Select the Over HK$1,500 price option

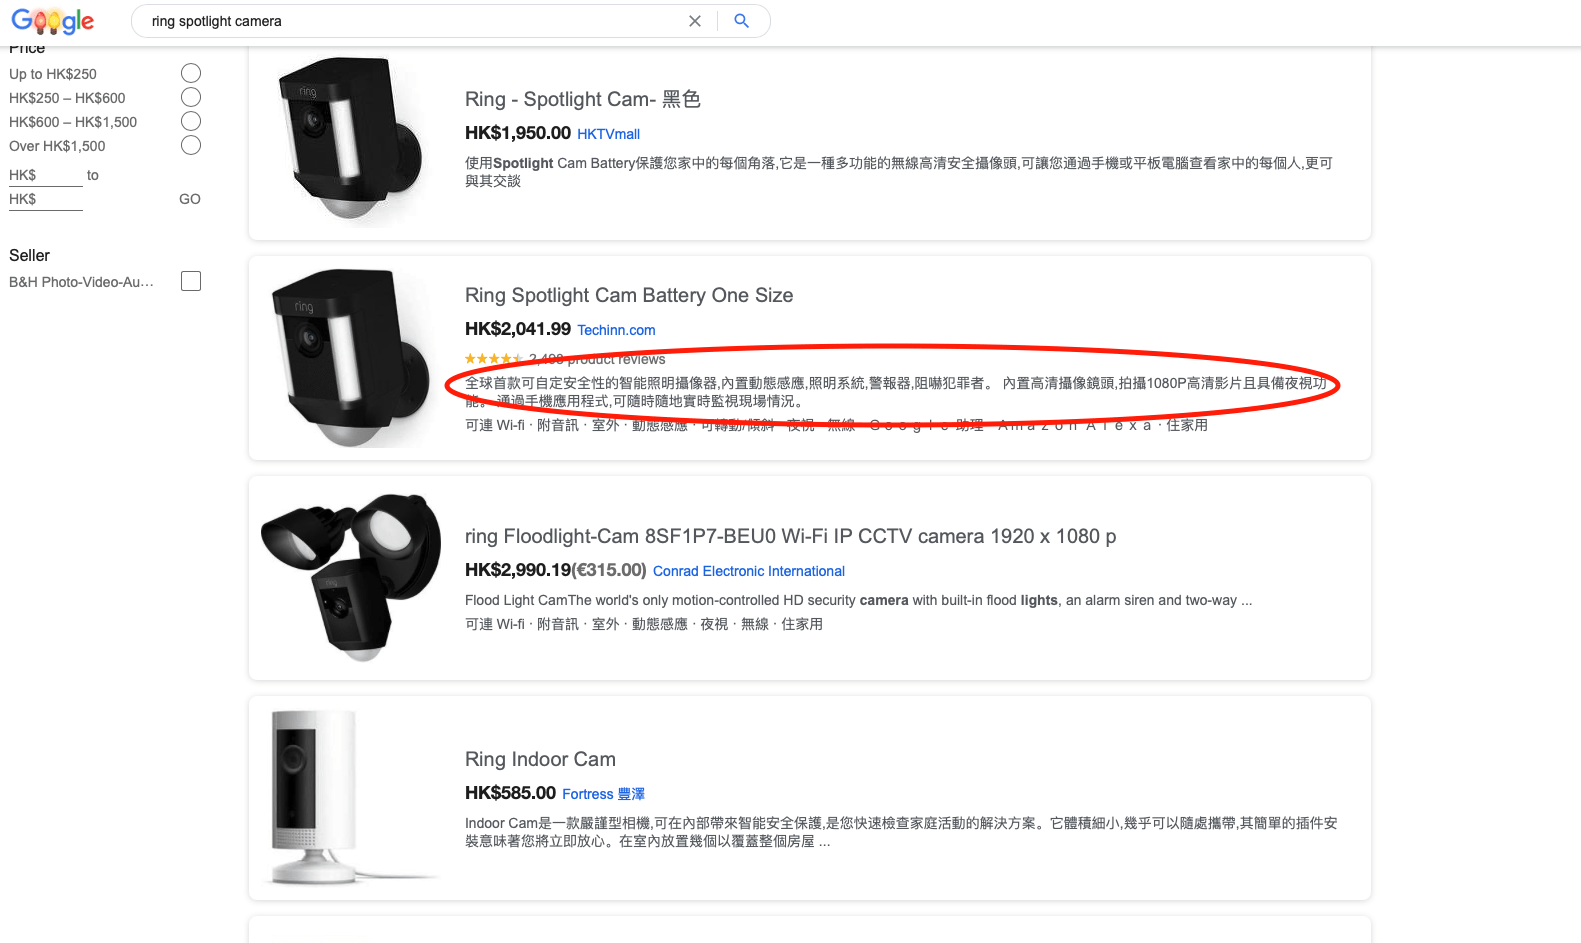coord(191,145)
